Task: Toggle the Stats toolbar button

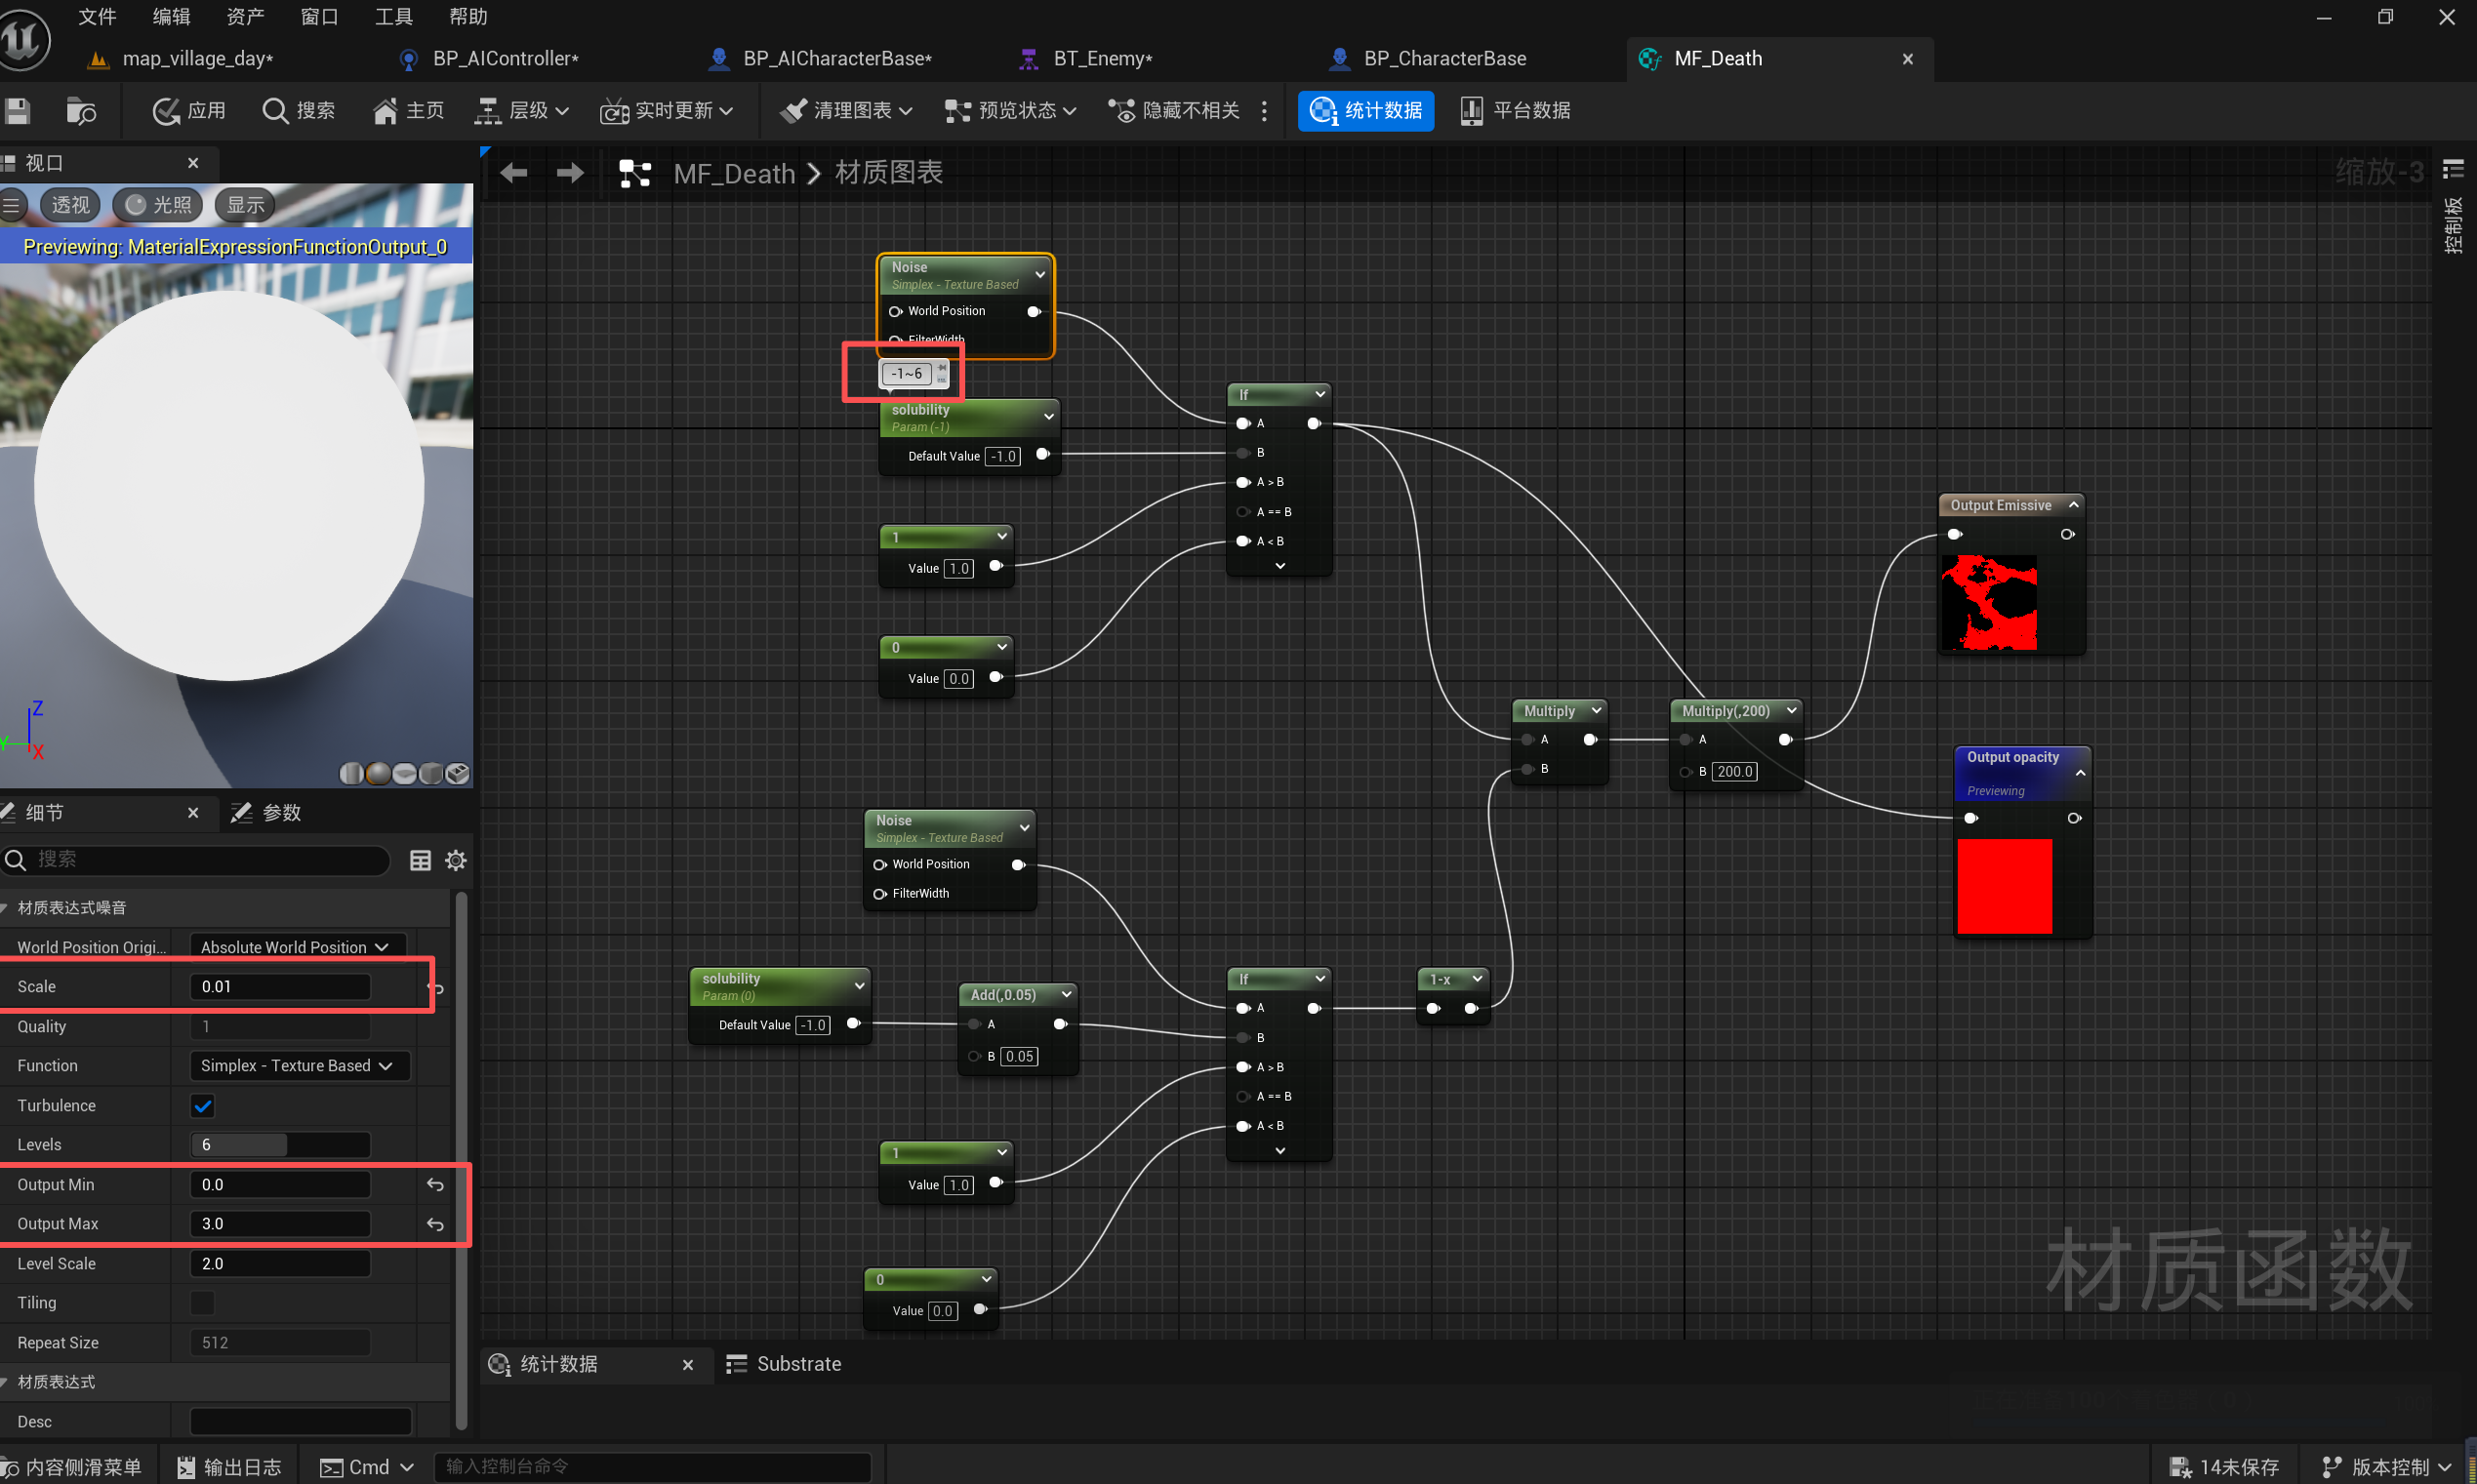Action: pos(1365,110)
